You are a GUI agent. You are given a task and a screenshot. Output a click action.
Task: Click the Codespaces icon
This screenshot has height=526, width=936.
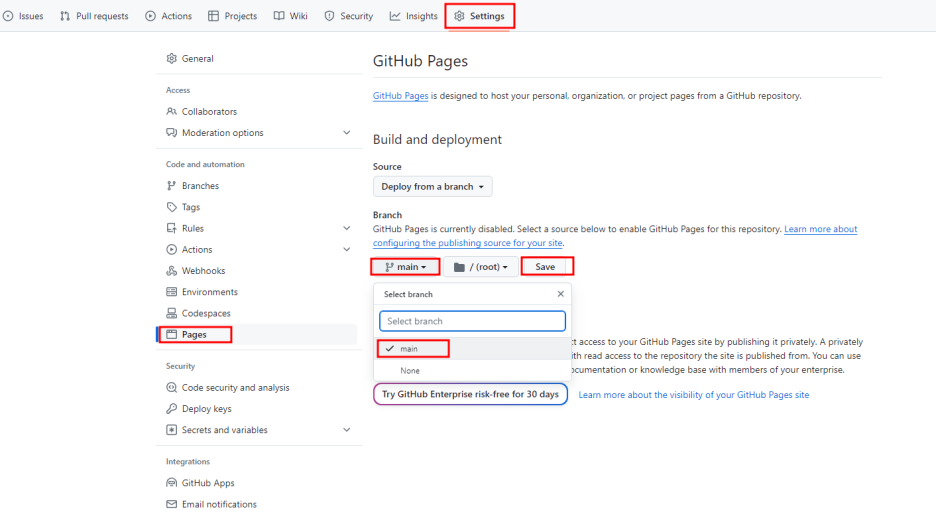(x=172, y=313)
